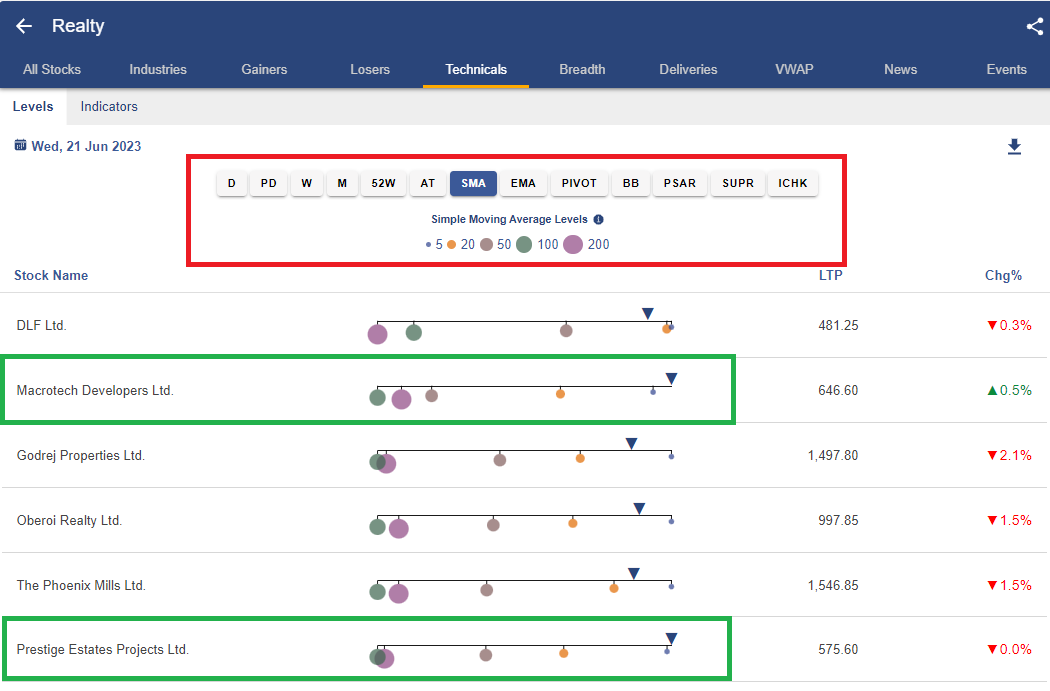Screen dimensions: 1050x691
Task: Click Phoenix Mills orange 20 SMA dot
Action: pyautogui.click(x=614, y=589)
